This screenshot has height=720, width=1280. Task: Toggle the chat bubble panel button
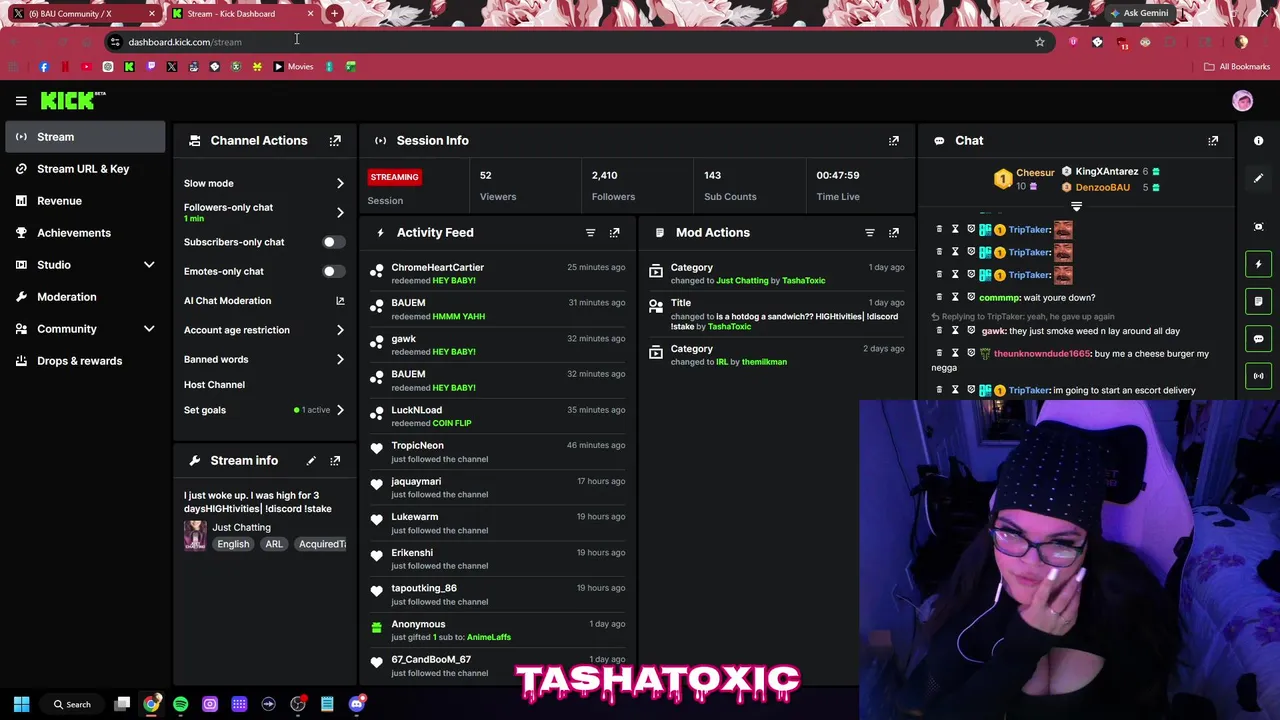tap(1258, 339)
